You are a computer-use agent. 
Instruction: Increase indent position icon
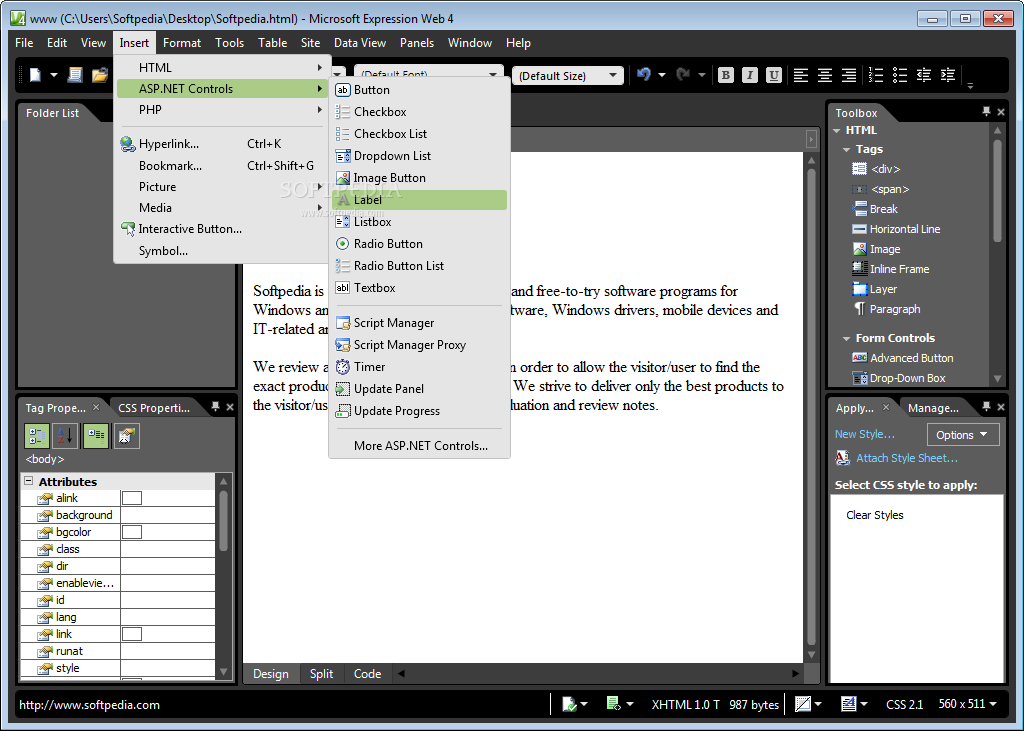[948, 75]
